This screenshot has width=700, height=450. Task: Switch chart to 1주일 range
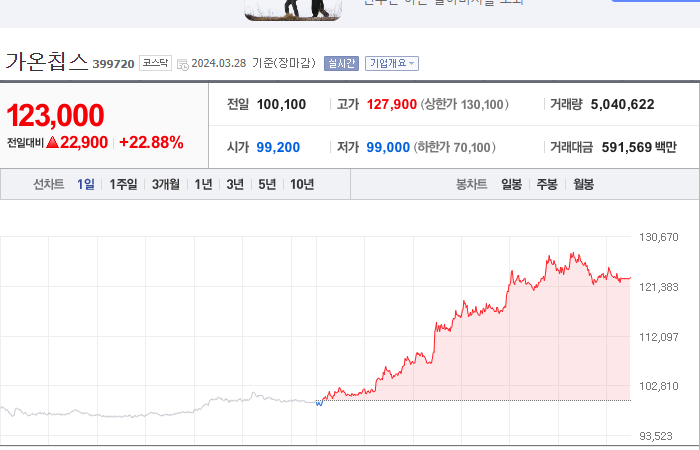click(123, 184)
